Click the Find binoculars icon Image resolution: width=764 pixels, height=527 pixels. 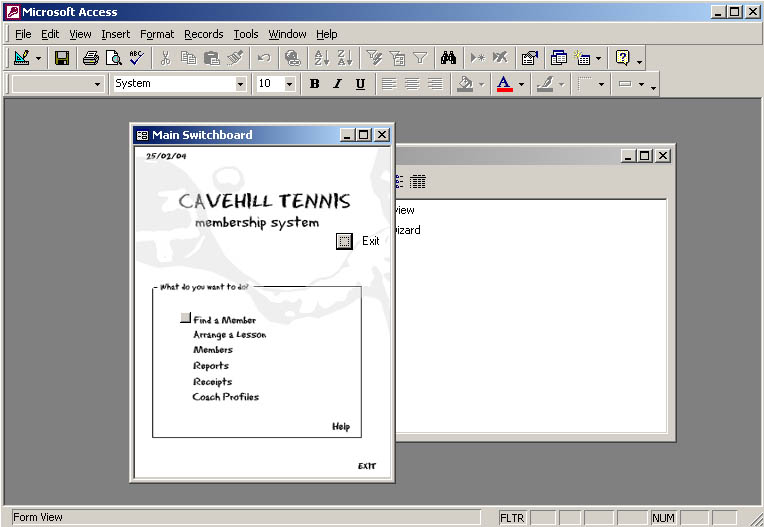448,58
